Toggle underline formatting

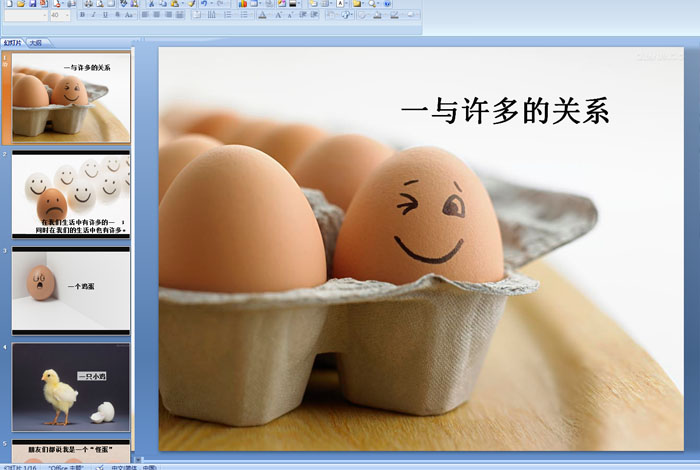(105, 15)
